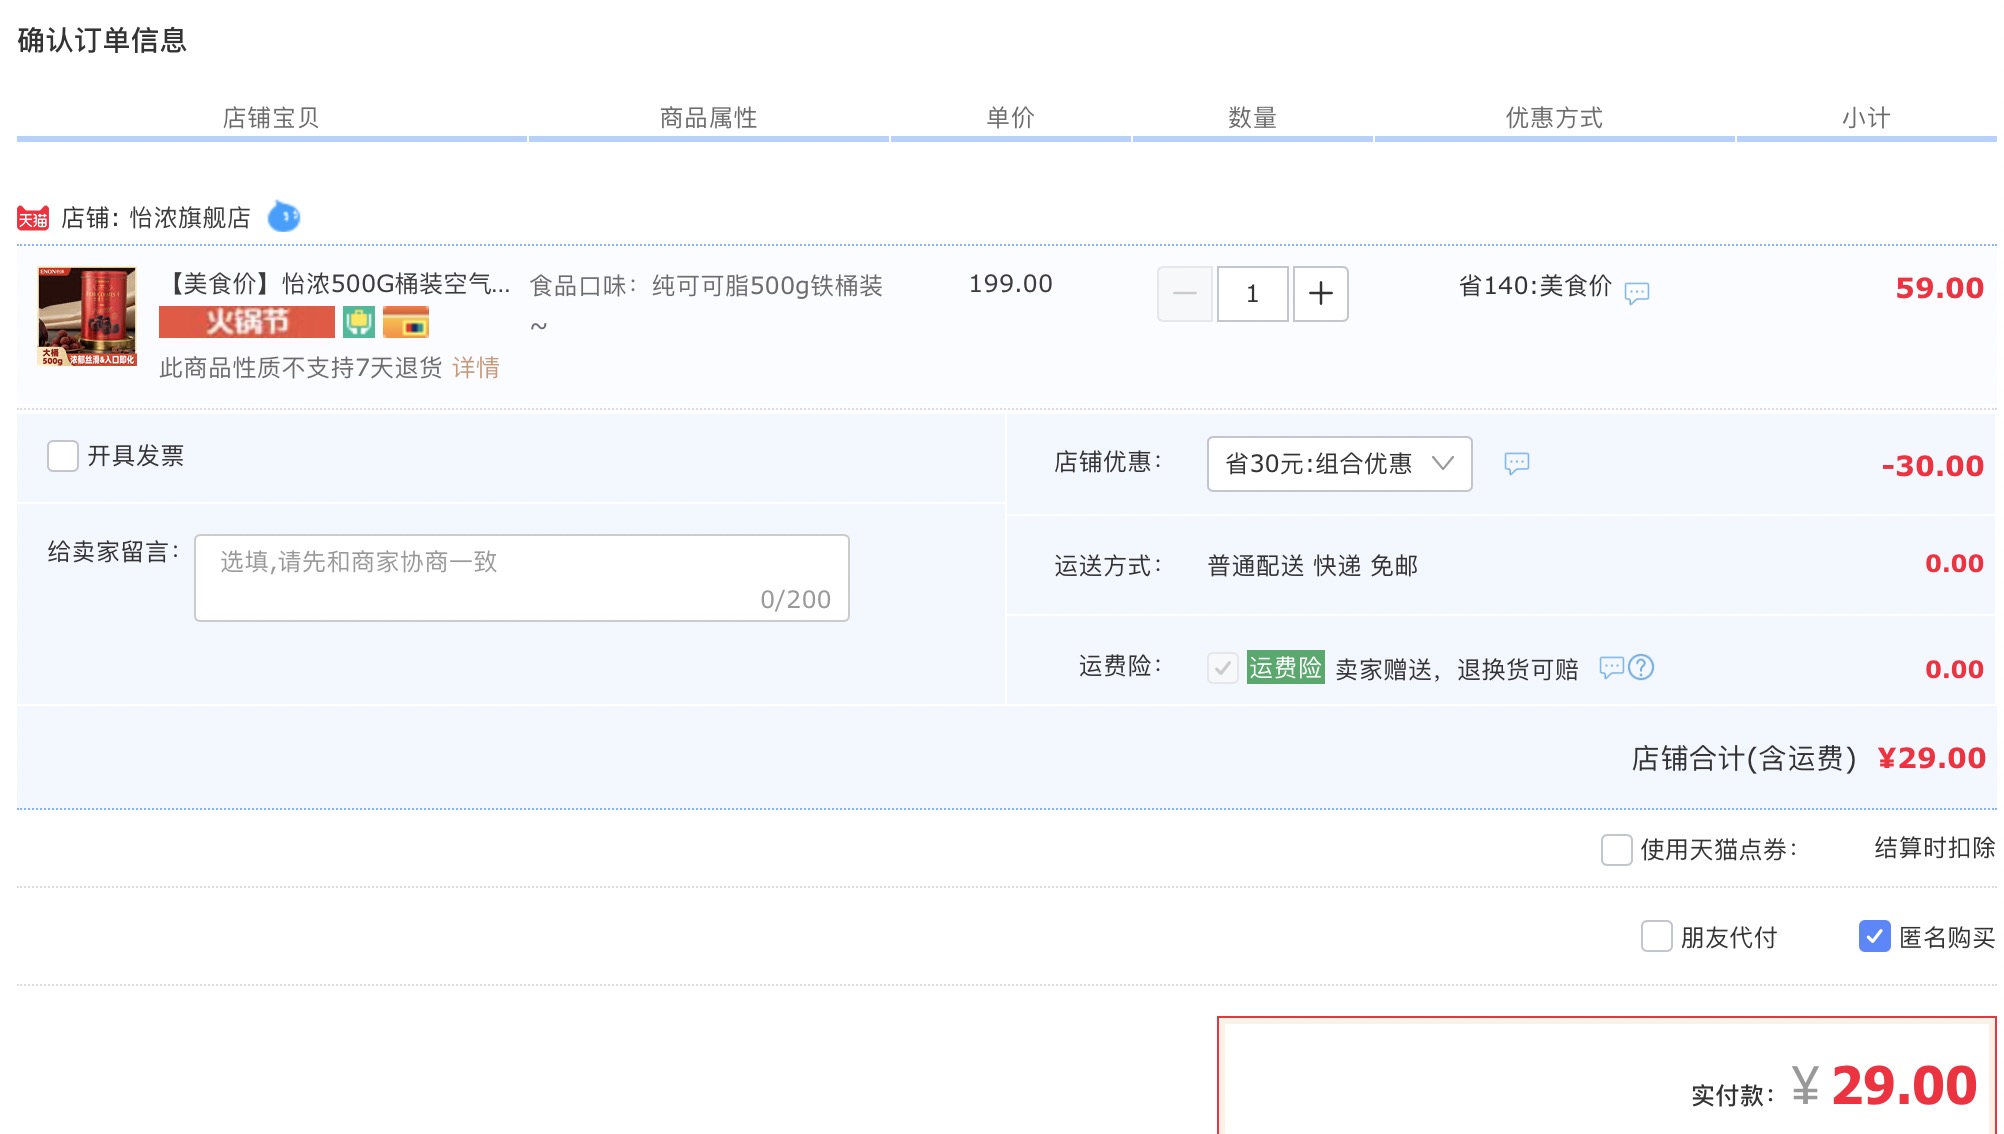Increase the item quantity with plus button

1321,294
